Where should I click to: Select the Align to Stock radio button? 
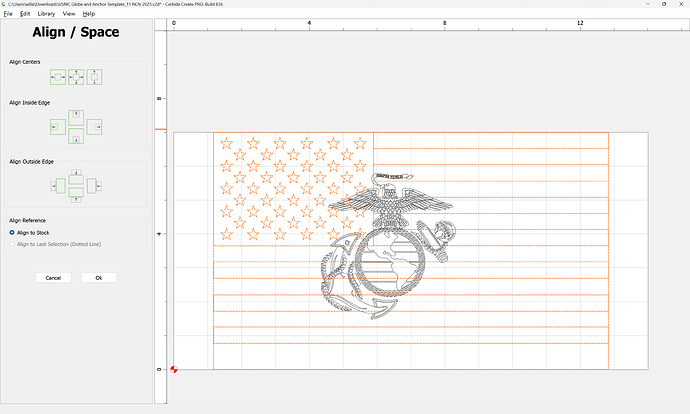click(x=11, y=232)
